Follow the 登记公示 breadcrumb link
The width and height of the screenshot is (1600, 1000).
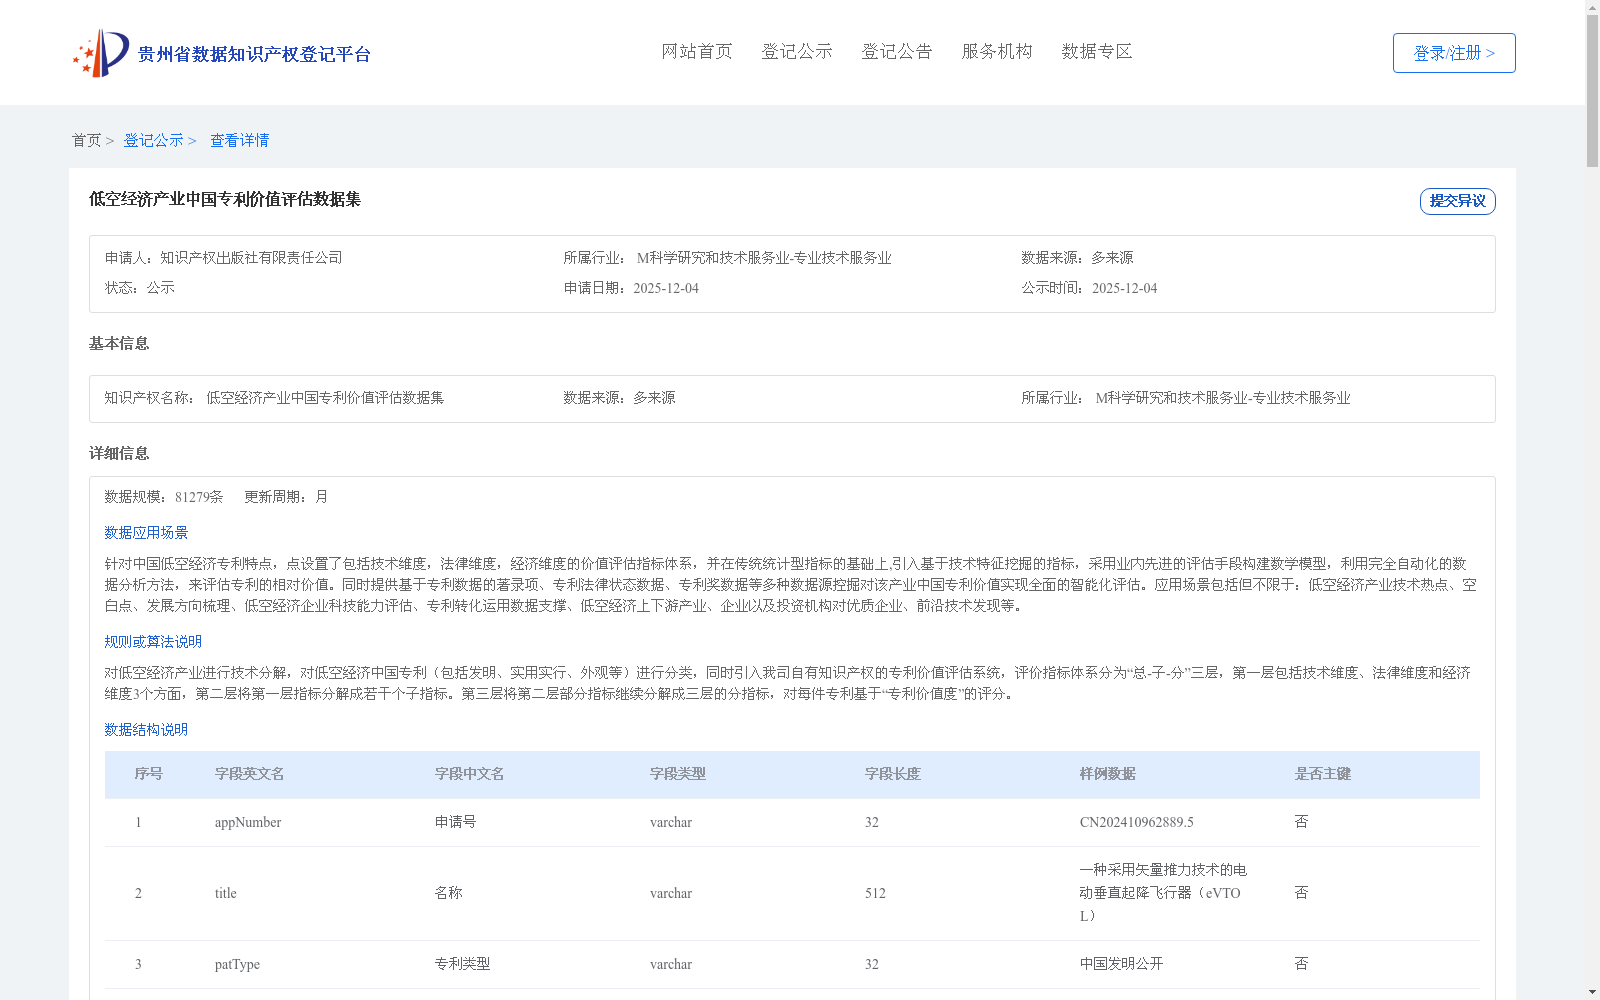153,141
